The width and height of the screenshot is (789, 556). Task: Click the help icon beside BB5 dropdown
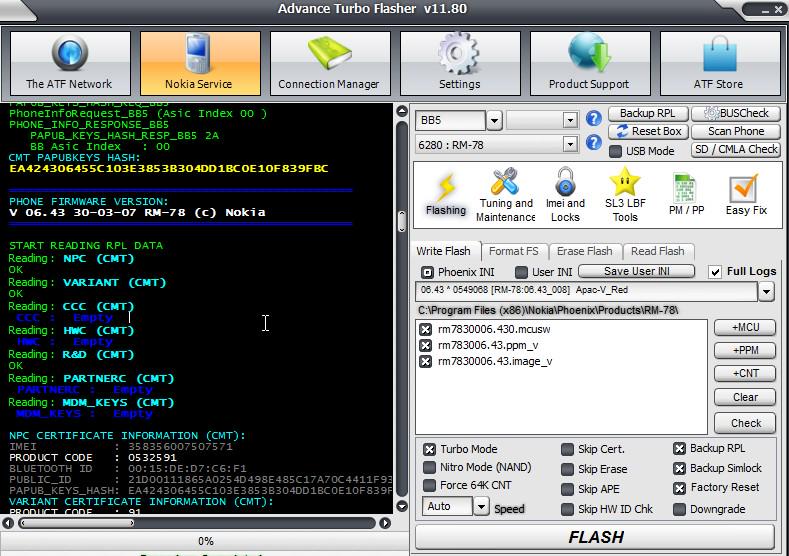pos(594,119)
